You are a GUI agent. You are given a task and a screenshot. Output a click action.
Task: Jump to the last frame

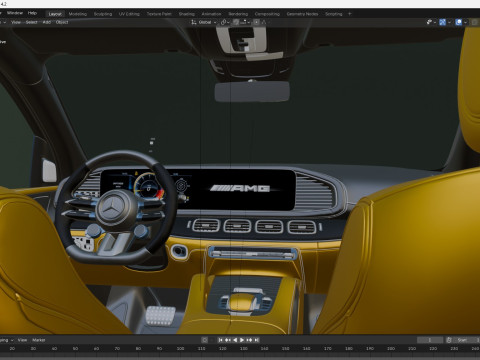(x=256, y=340)
